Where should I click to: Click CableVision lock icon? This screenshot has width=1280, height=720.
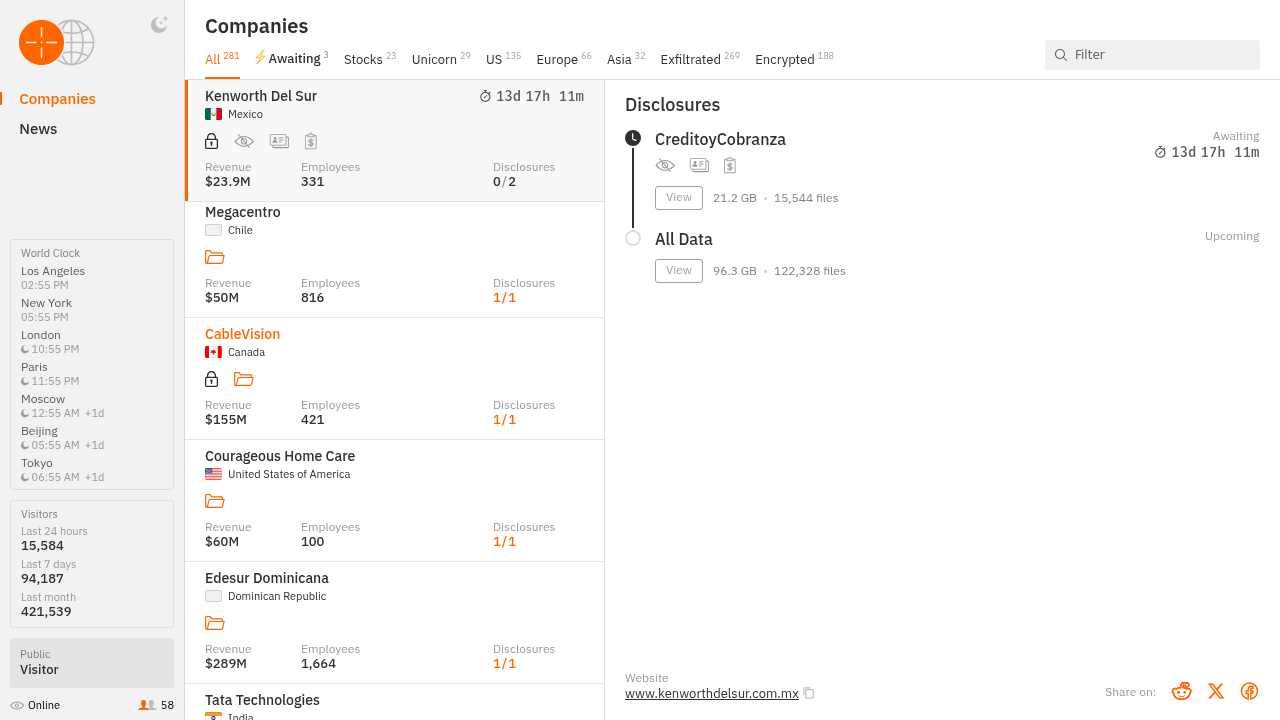(211, 379)
